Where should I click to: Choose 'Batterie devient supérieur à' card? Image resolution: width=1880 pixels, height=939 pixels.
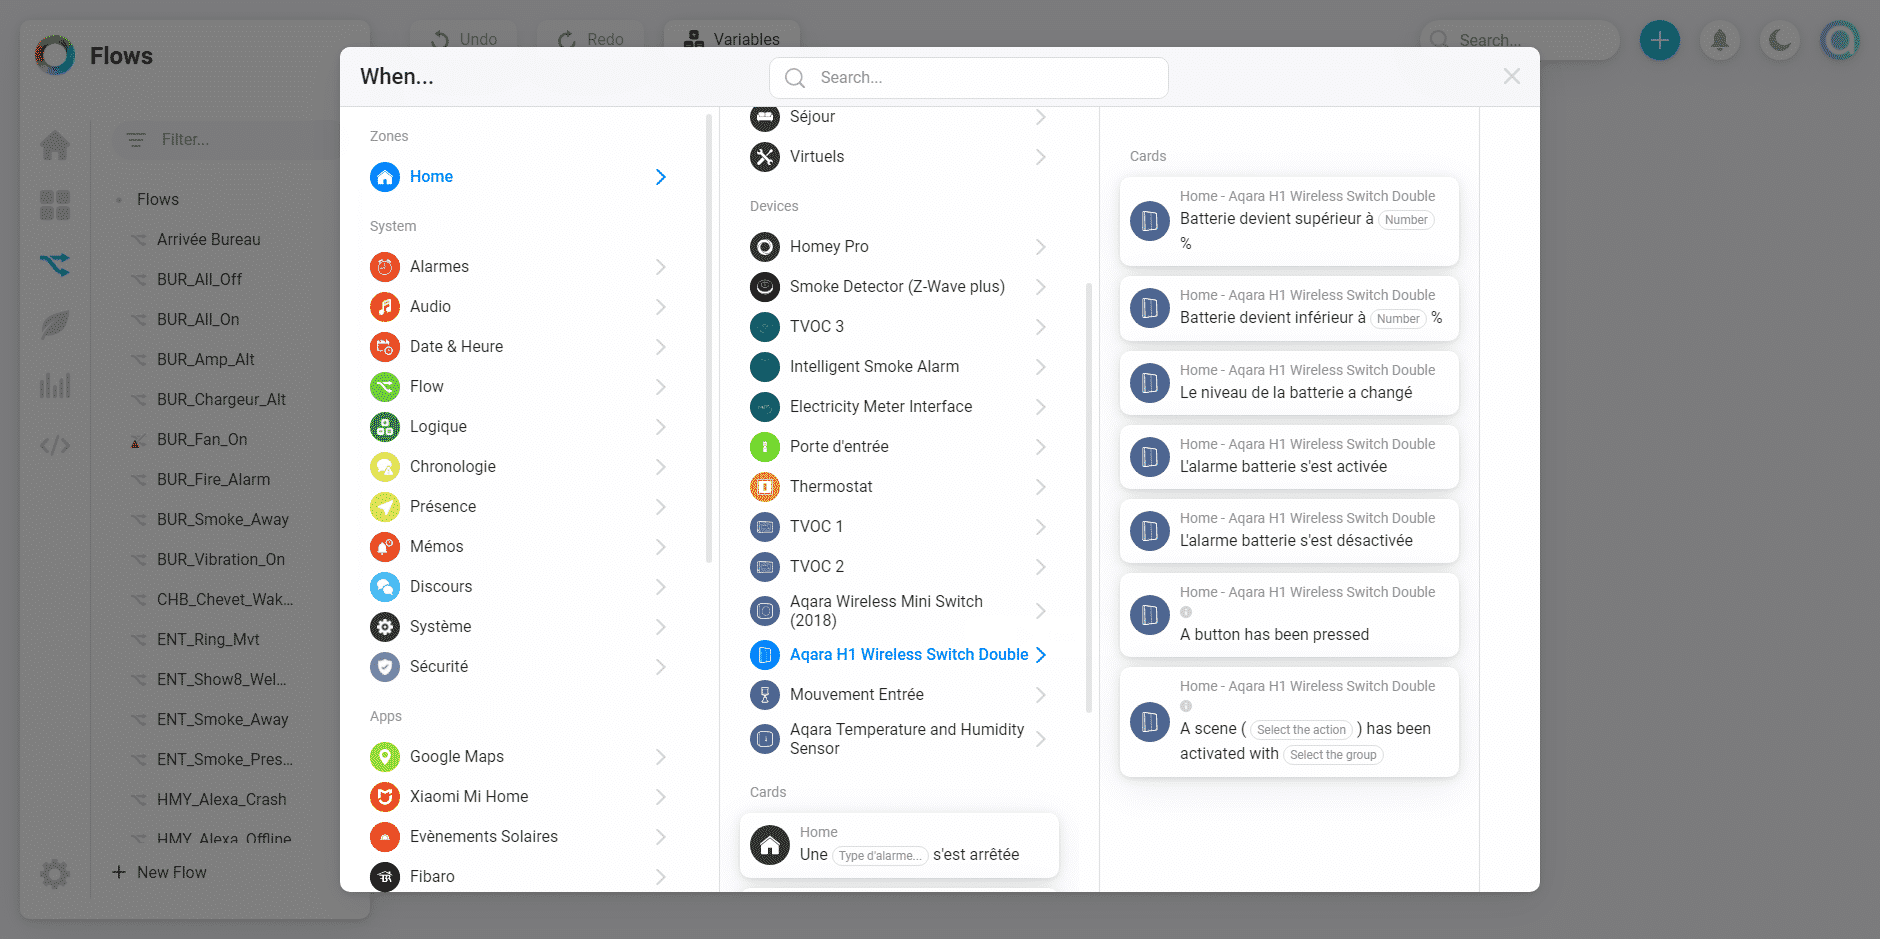tap(1289, 221)
